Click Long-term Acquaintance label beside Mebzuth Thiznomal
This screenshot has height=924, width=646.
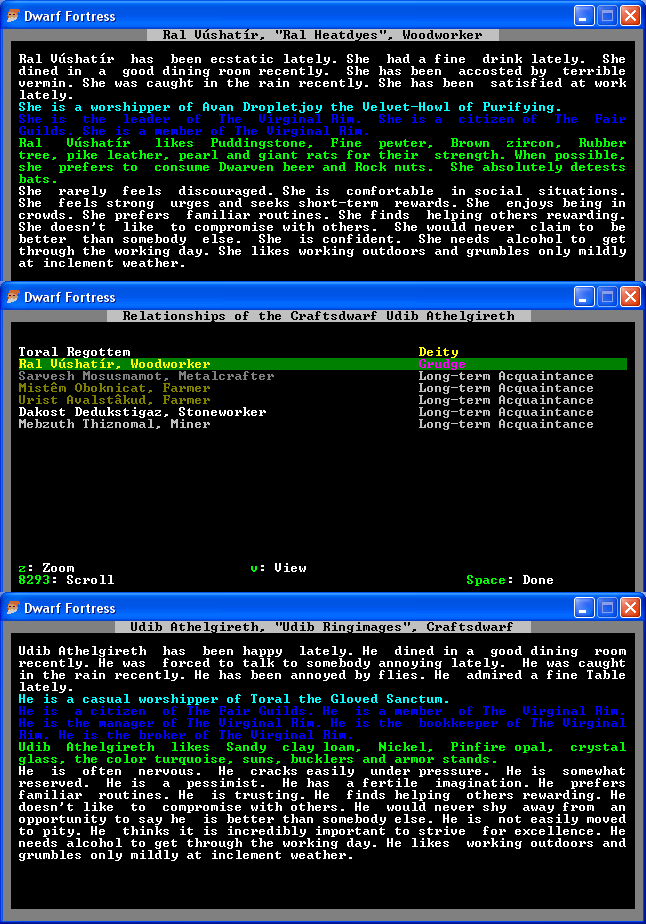click(x=506, y=424)
